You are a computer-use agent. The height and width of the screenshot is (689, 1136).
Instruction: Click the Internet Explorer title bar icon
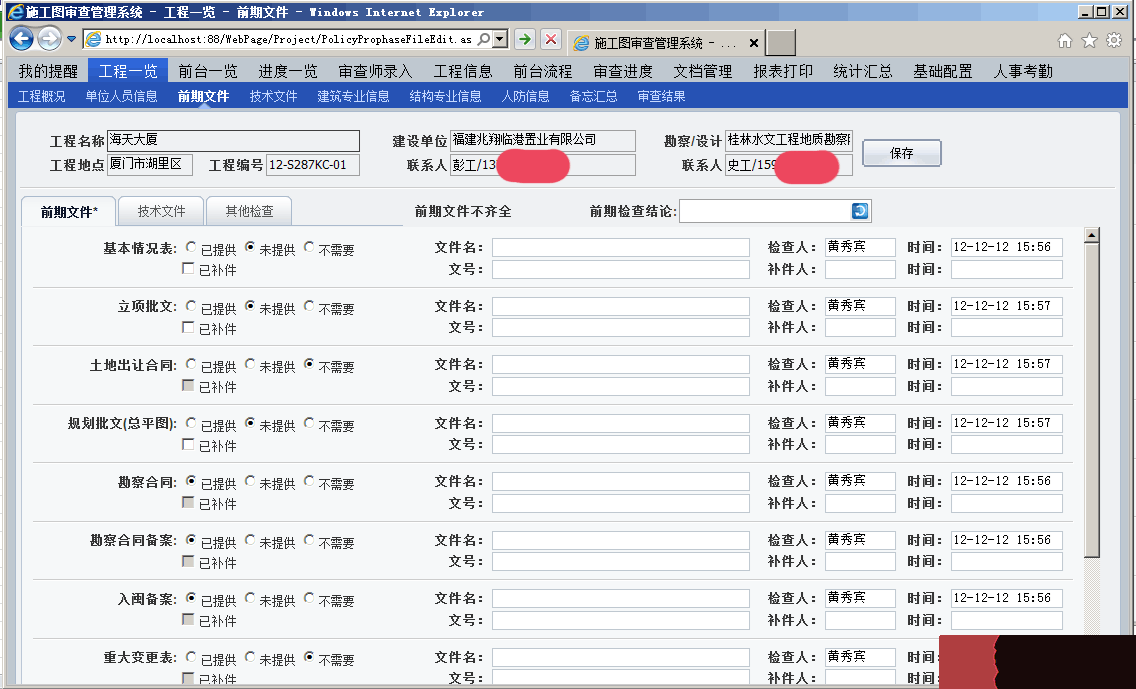(15, 12)
